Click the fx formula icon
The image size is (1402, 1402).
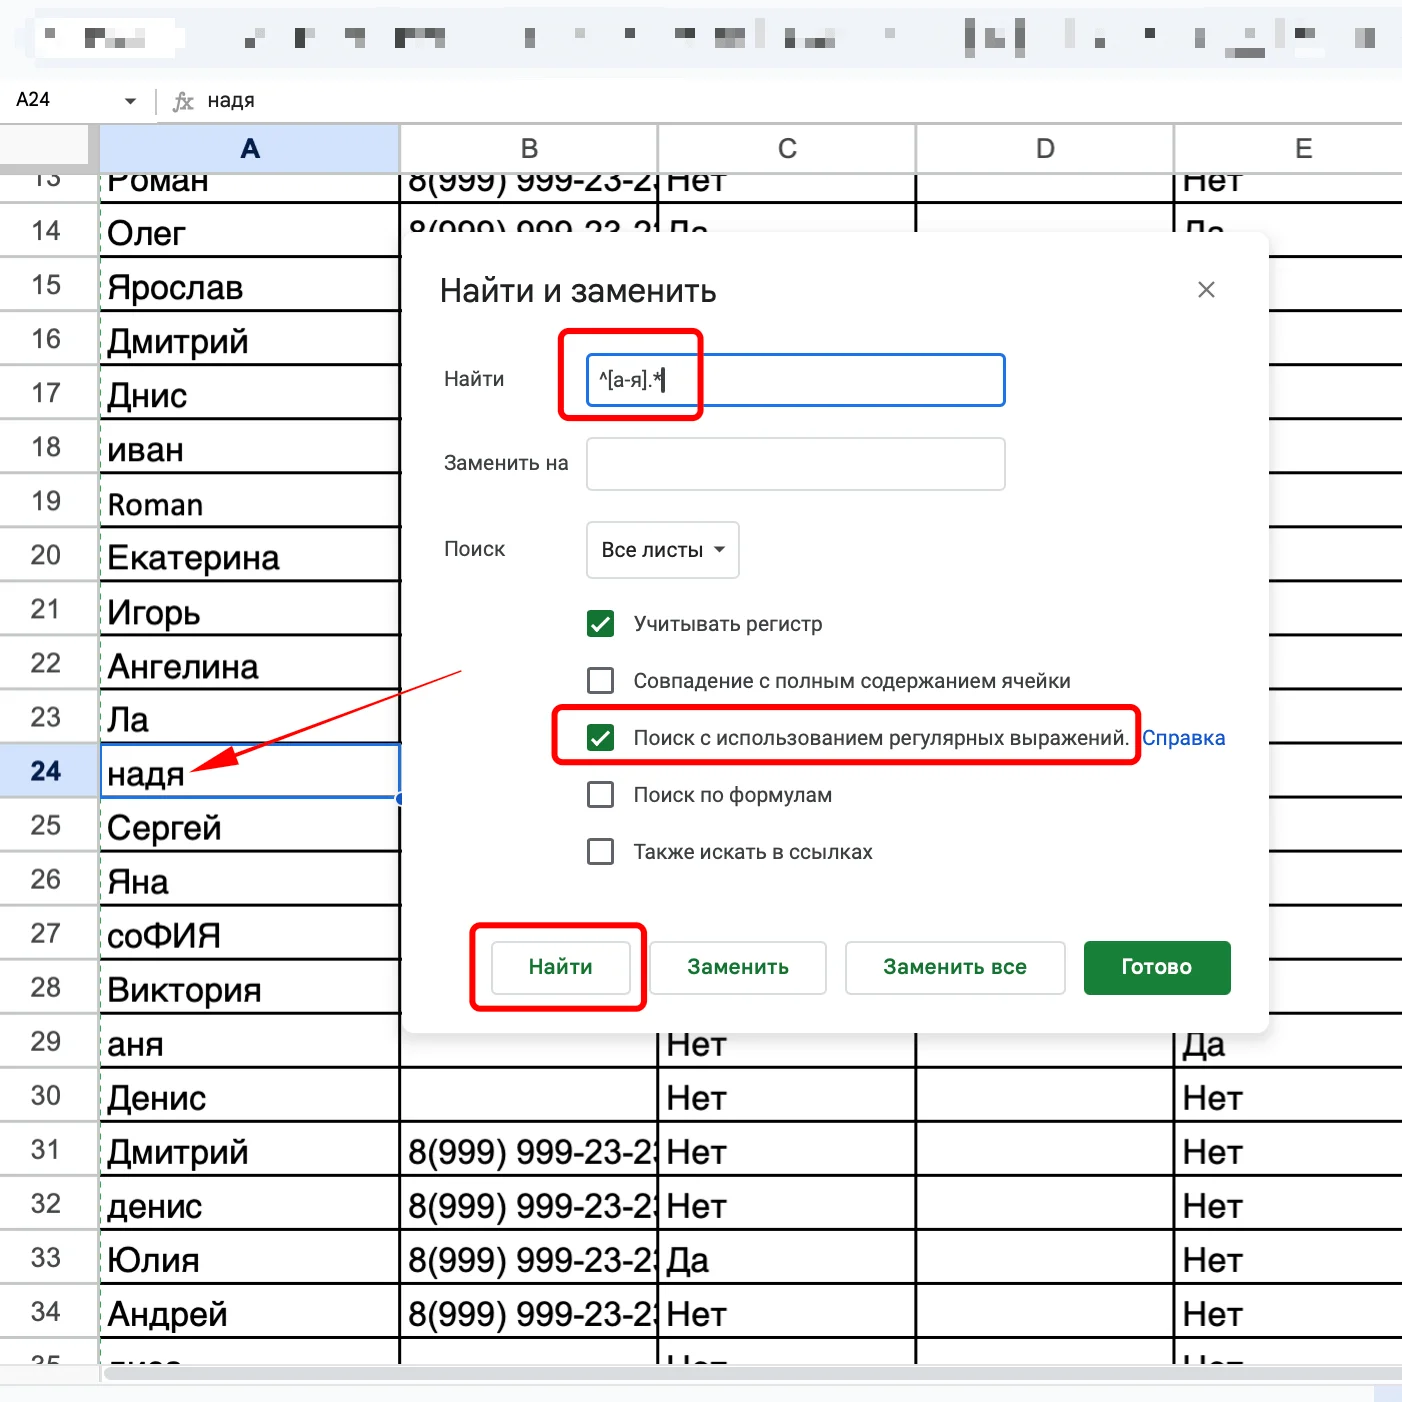[183, 101]
